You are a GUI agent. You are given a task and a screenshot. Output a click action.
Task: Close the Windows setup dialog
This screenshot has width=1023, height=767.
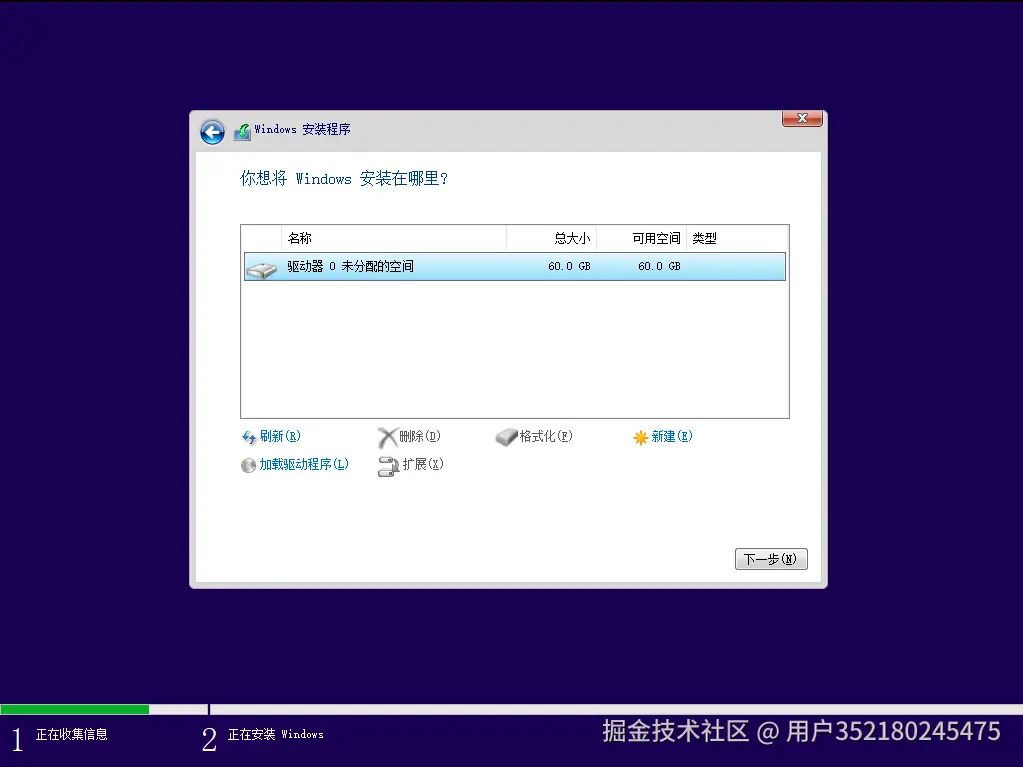802,118
